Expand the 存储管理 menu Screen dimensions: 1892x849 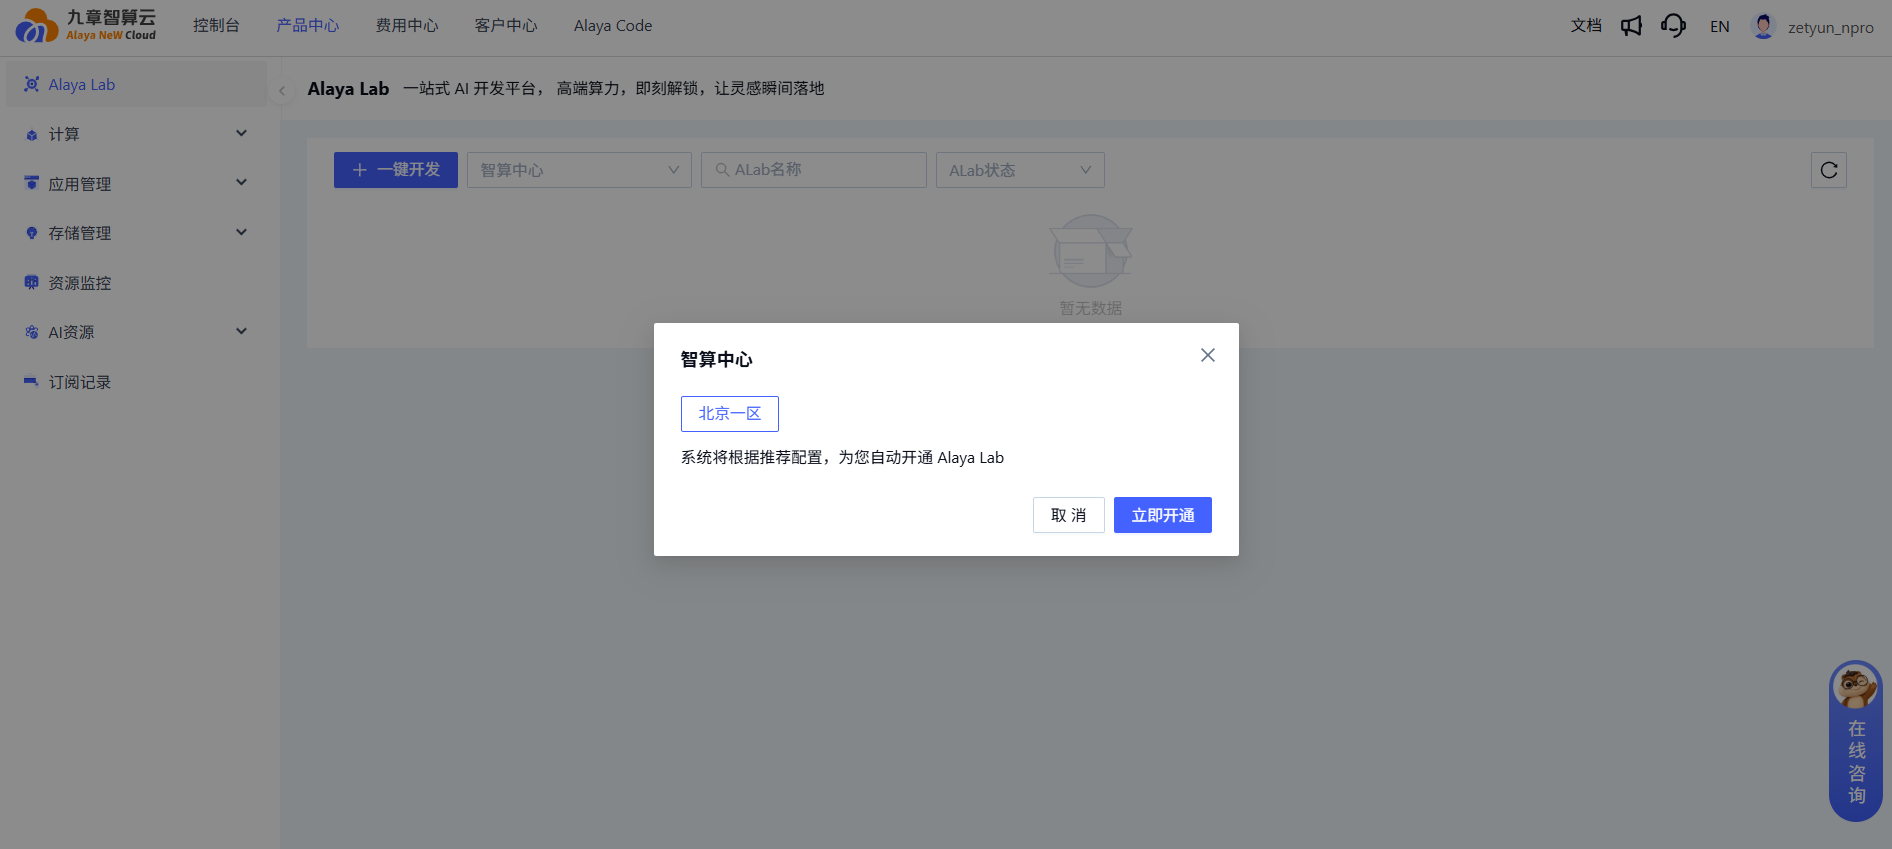(x=241, y=232)
